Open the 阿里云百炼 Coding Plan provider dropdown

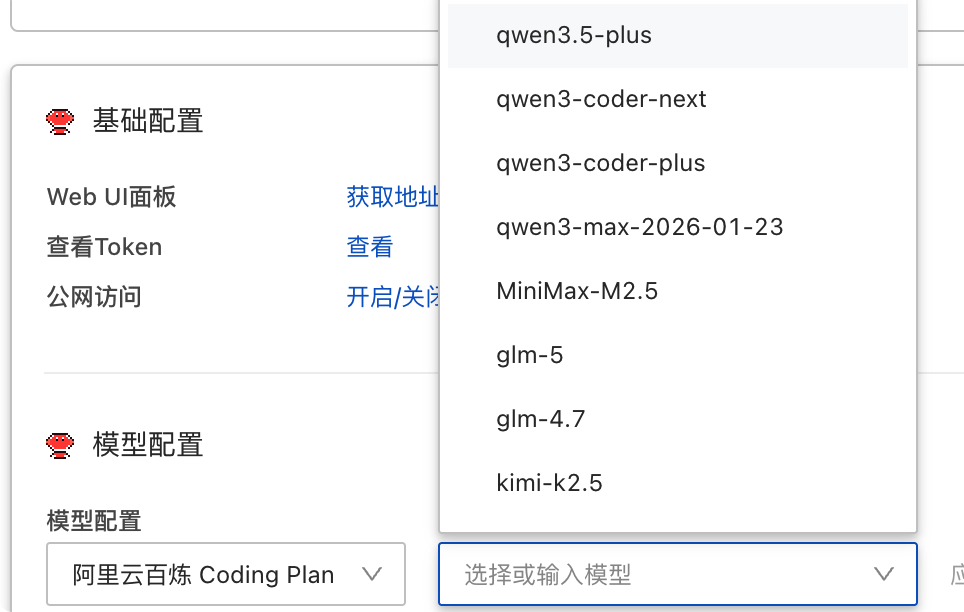pos(226,574)
